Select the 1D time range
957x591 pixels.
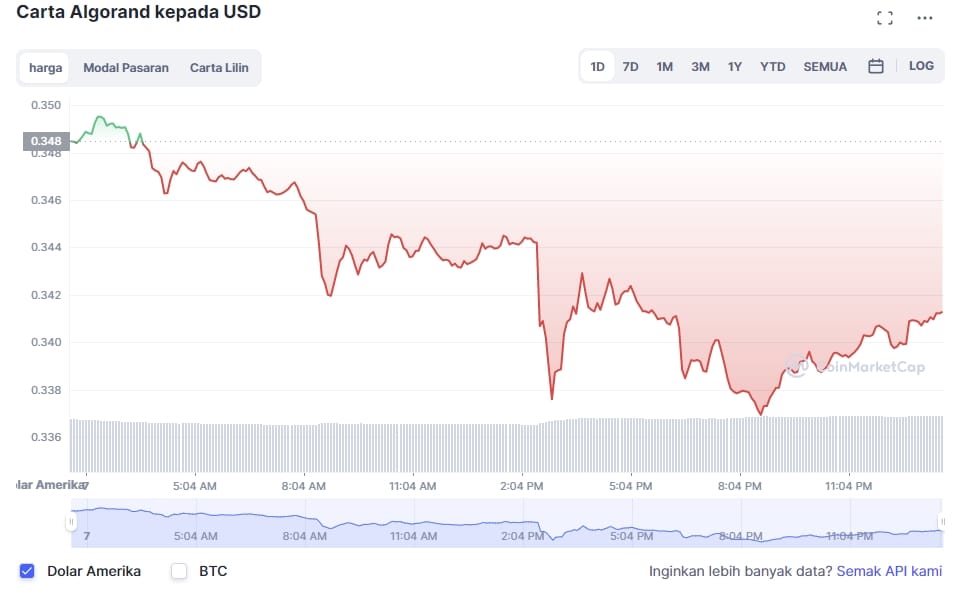click(597, 67)
